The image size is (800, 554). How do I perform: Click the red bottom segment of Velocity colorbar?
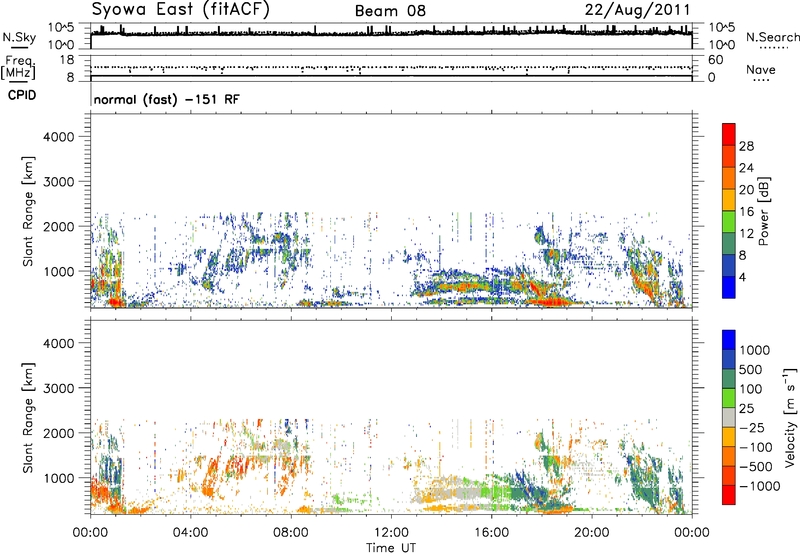tap(729, 495)
